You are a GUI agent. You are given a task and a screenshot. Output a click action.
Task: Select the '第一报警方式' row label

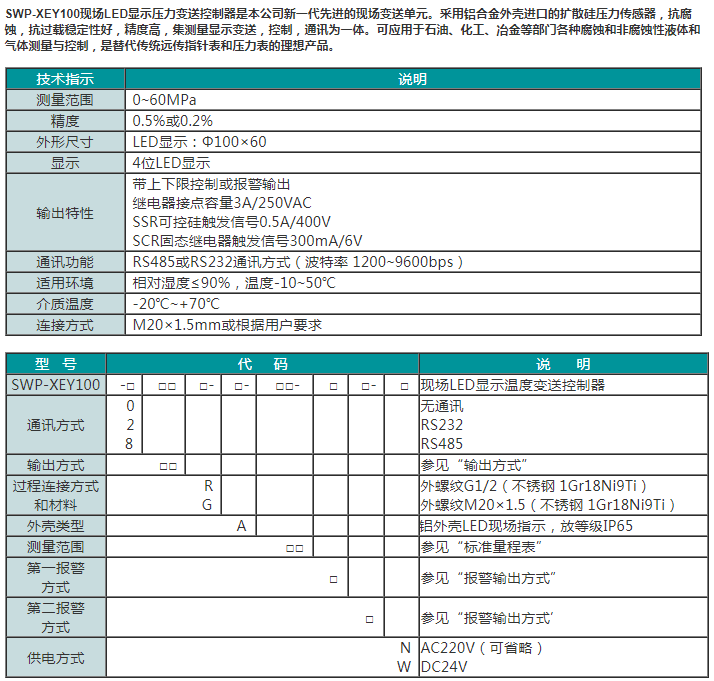tap(56, 578)
